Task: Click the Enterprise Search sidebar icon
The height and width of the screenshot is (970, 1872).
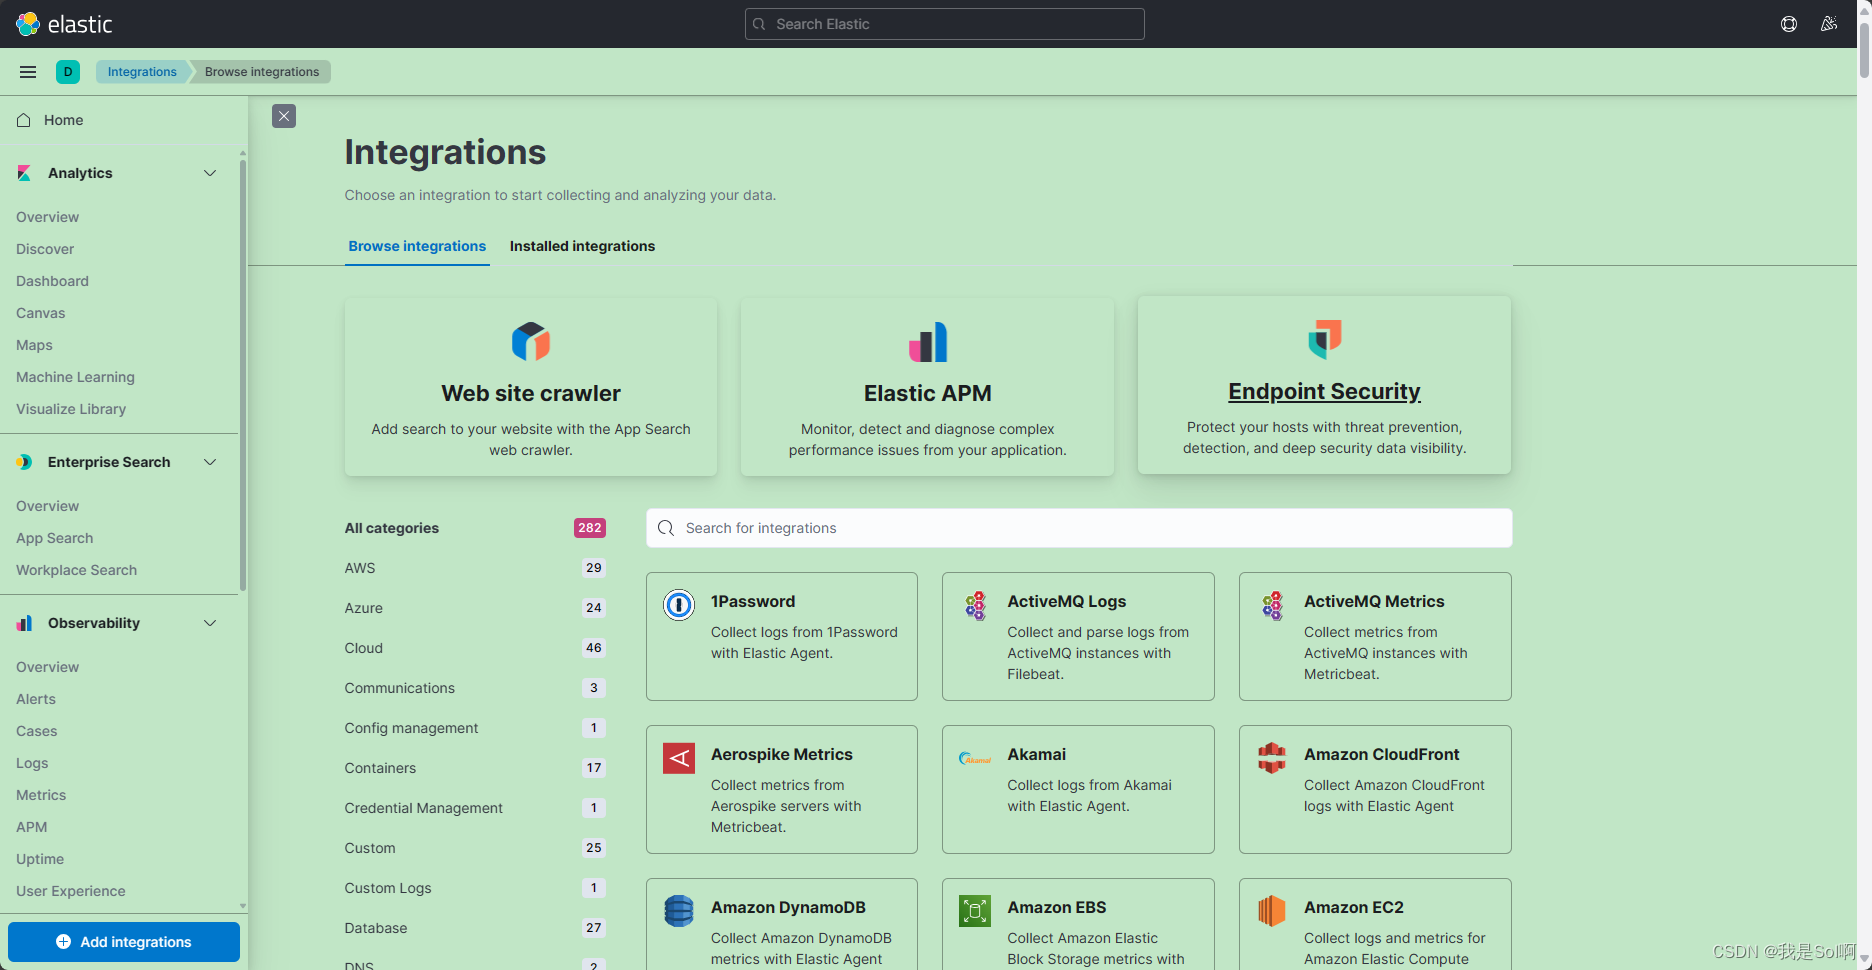Action: click(23, 461)
